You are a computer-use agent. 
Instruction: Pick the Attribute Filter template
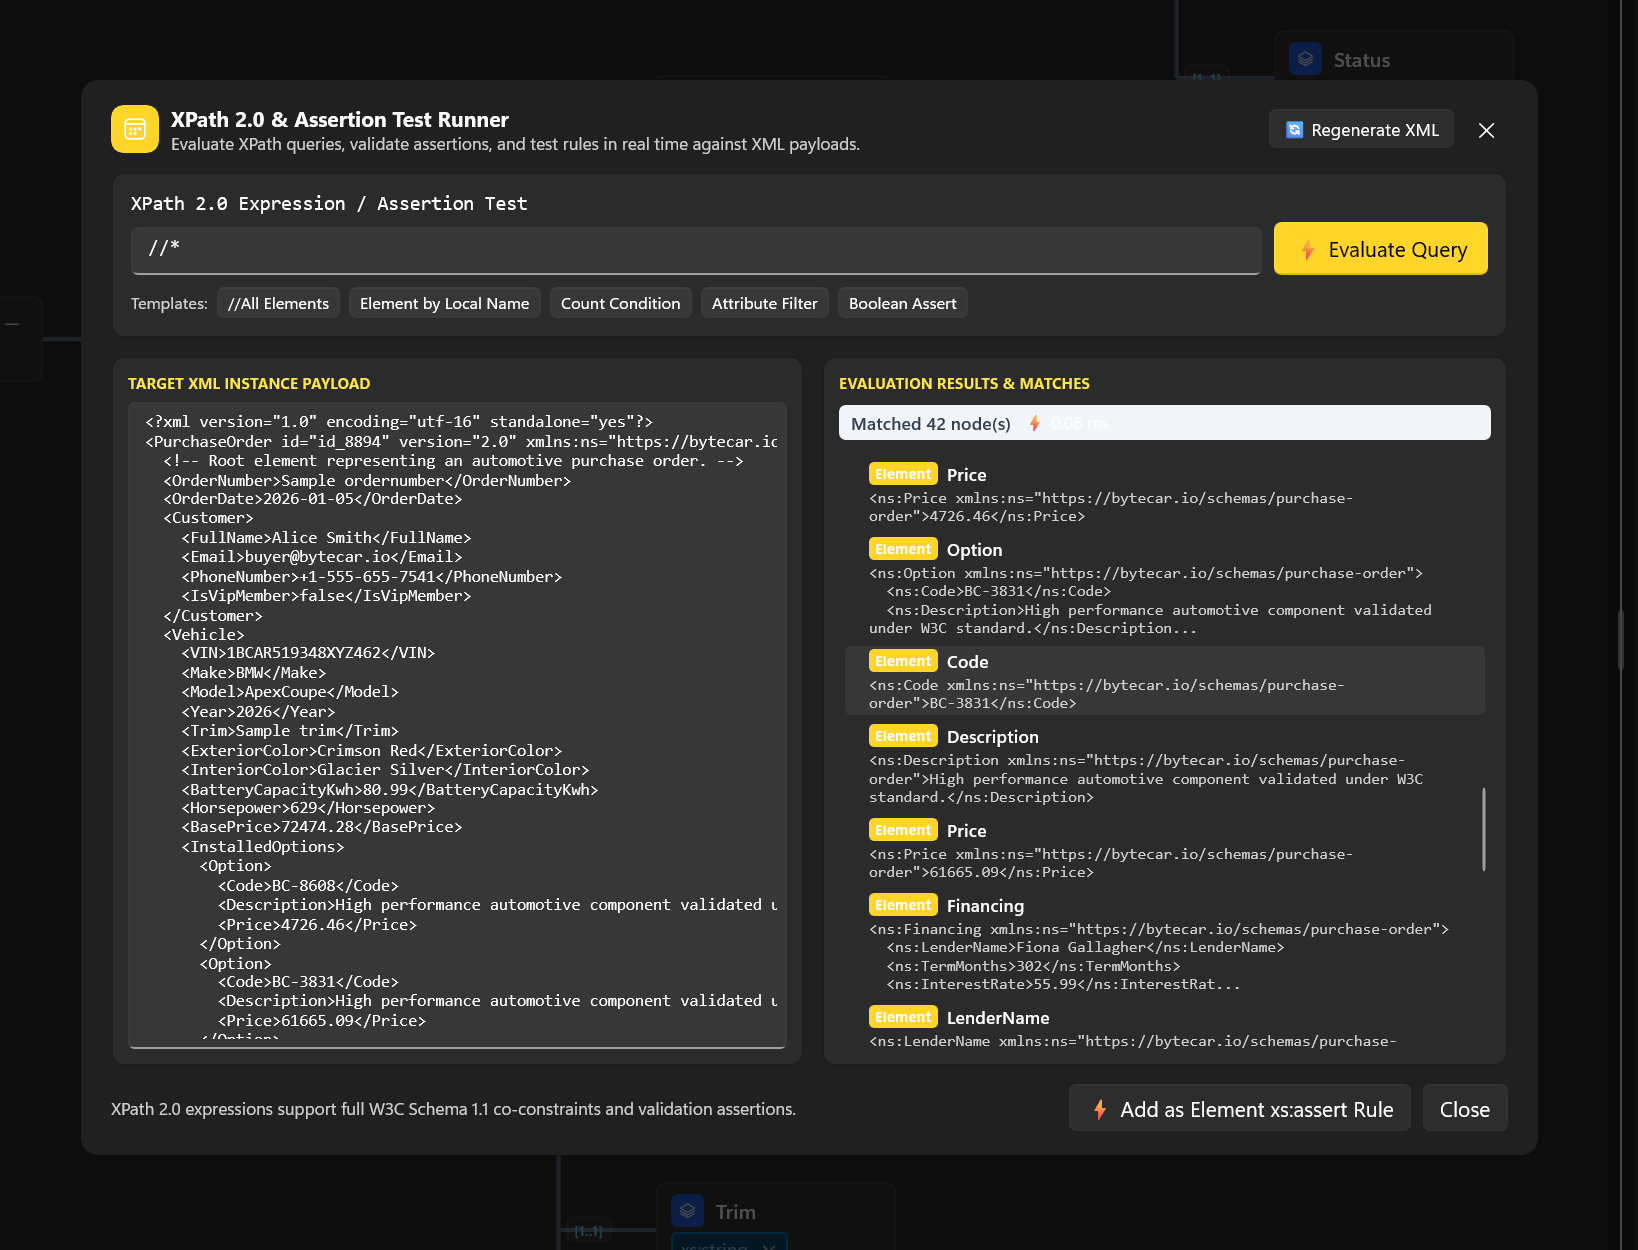pyautogui.click(x=764, y=303)
